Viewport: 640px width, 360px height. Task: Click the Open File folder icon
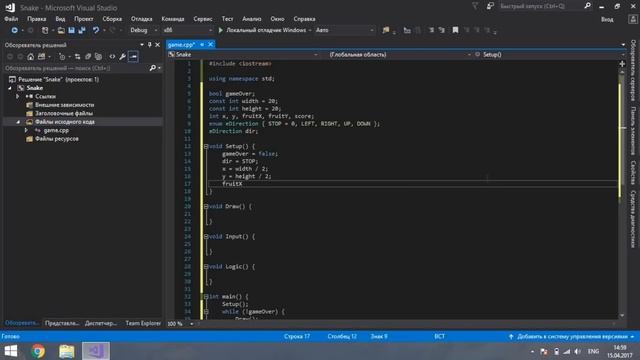61,30
